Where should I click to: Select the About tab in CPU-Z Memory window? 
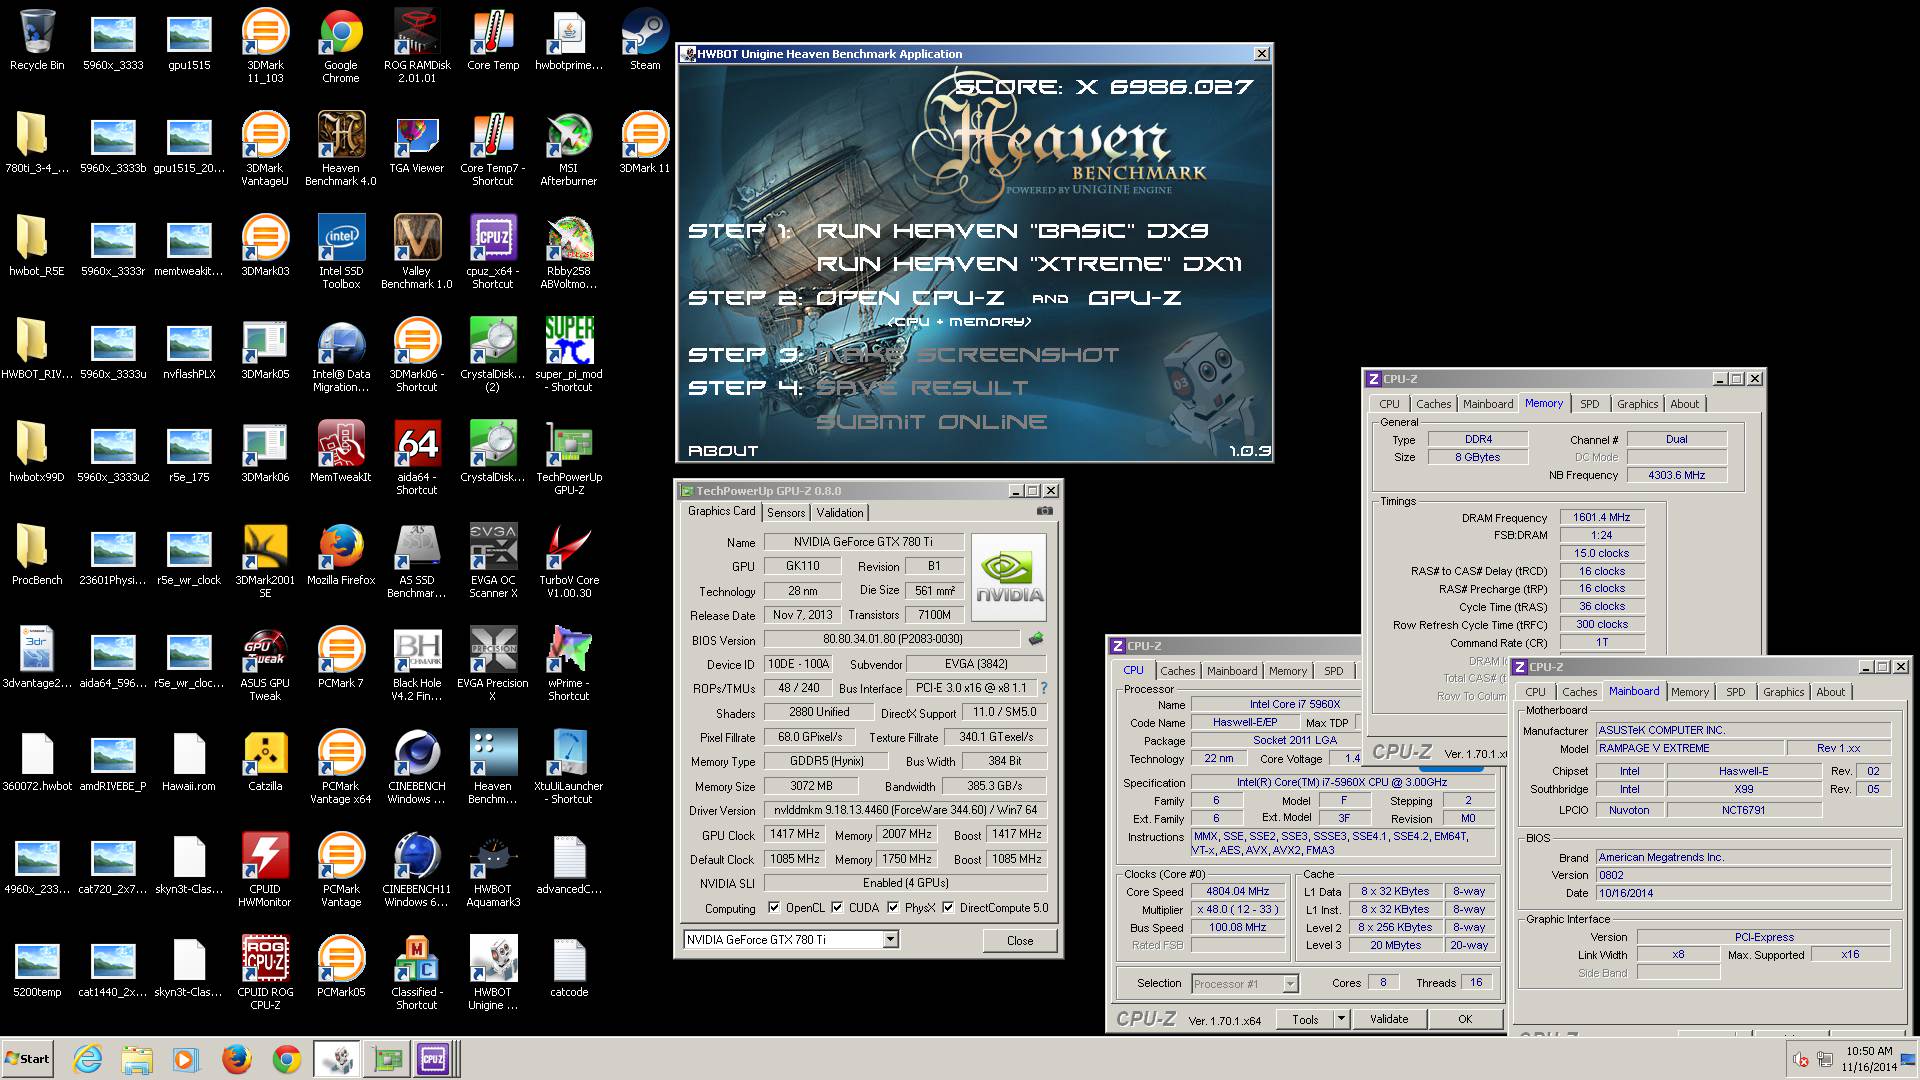point(1685,404)
